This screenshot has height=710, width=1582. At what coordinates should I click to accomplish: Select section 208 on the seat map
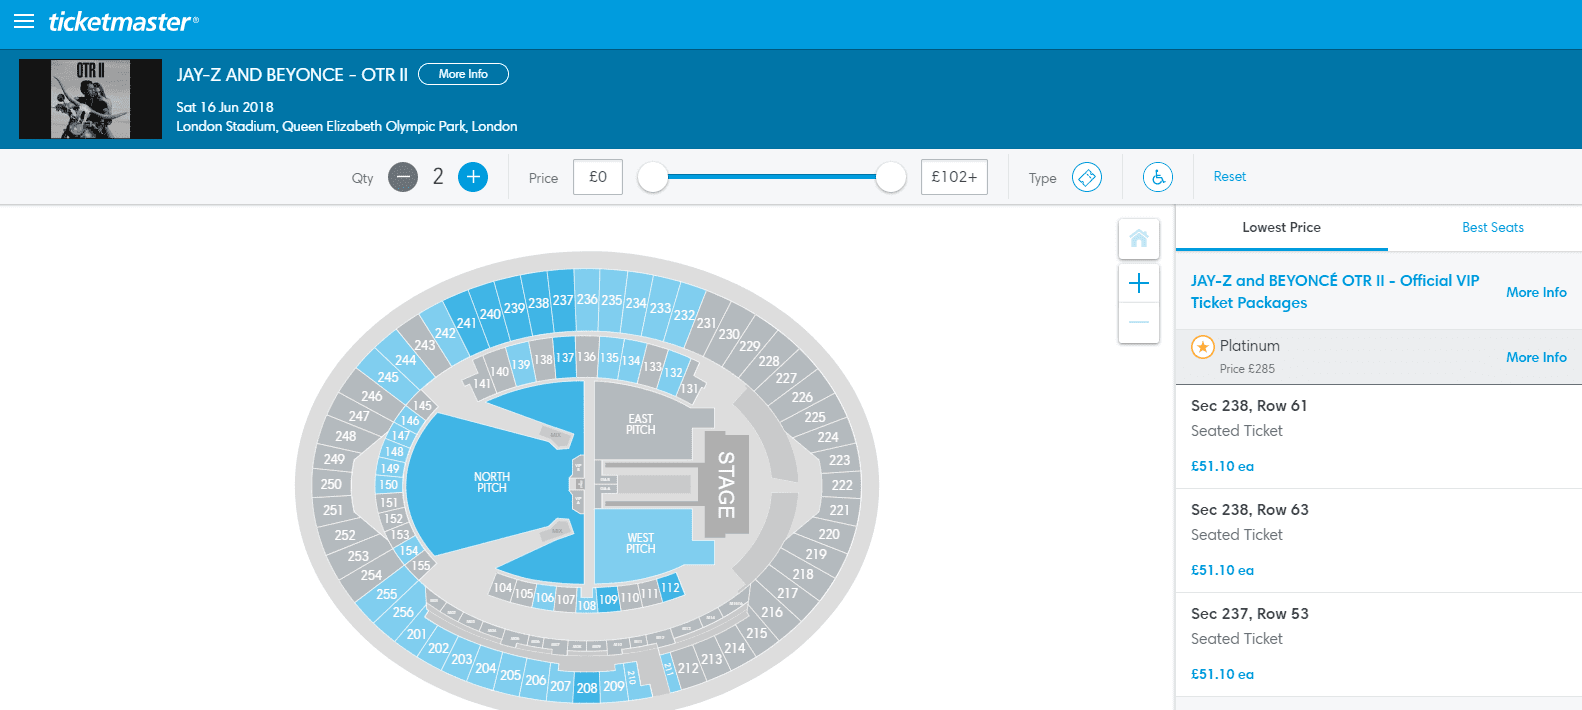click(587, 688)
